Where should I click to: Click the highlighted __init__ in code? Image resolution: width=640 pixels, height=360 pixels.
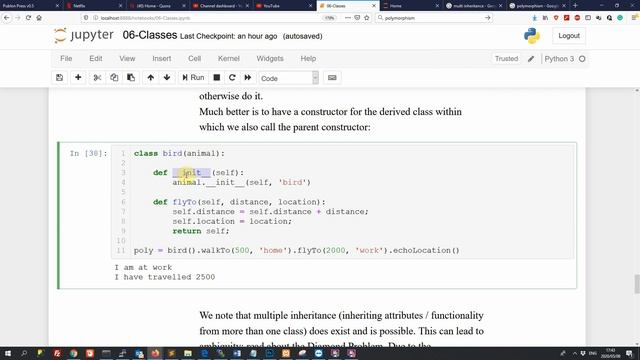pos(191,173)
